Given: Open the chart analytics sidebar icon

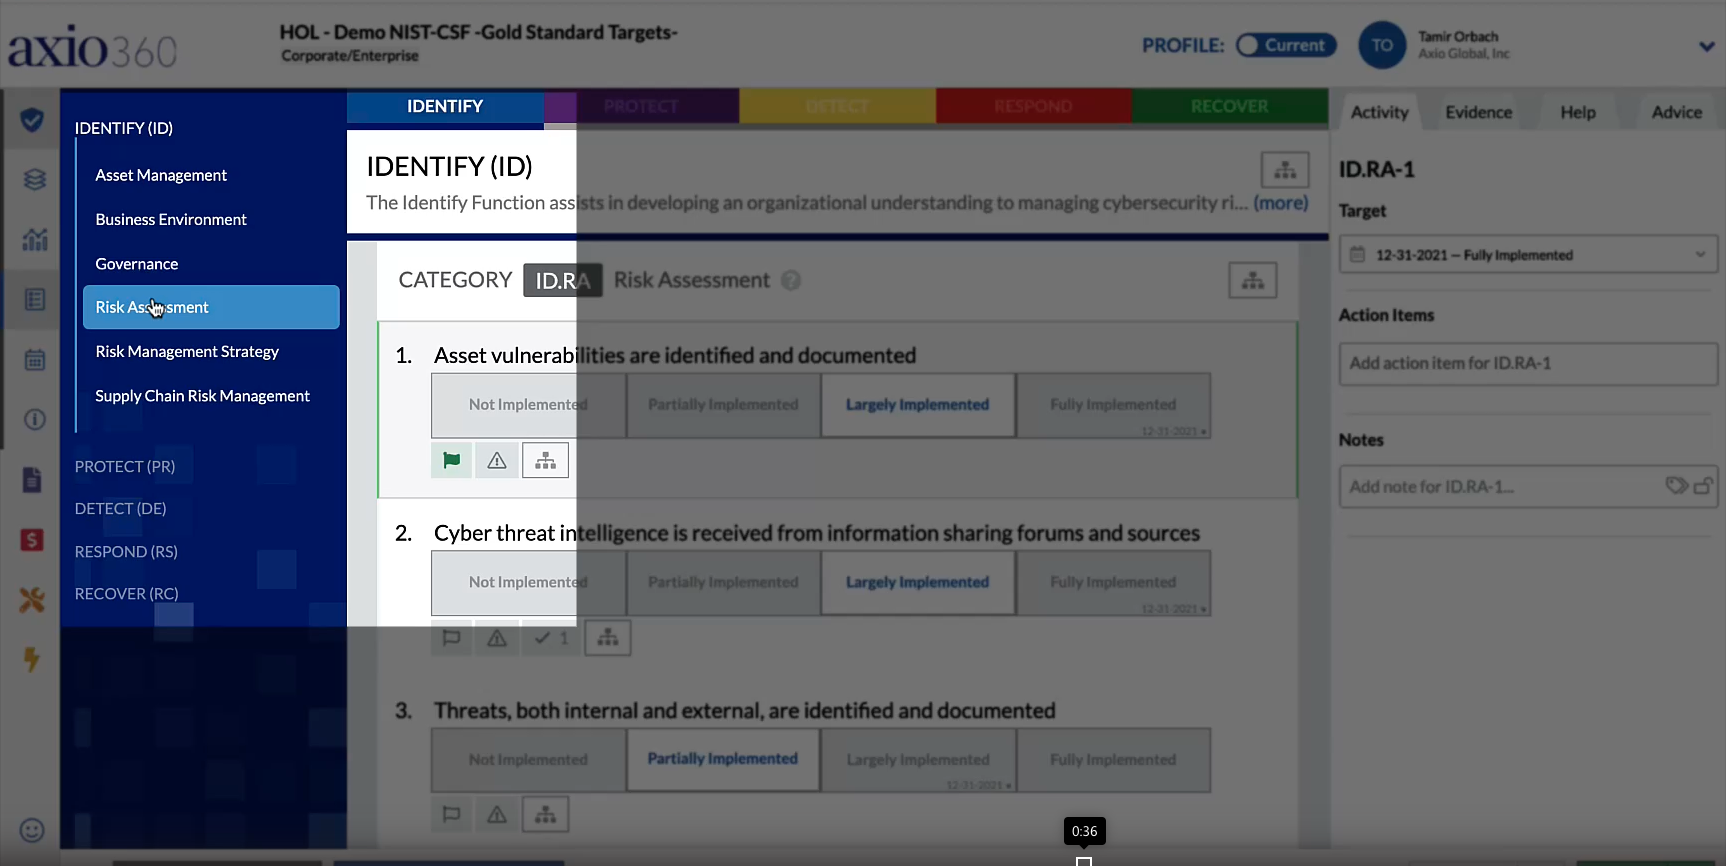Looking at the screenshot, I should pos(35,240).
